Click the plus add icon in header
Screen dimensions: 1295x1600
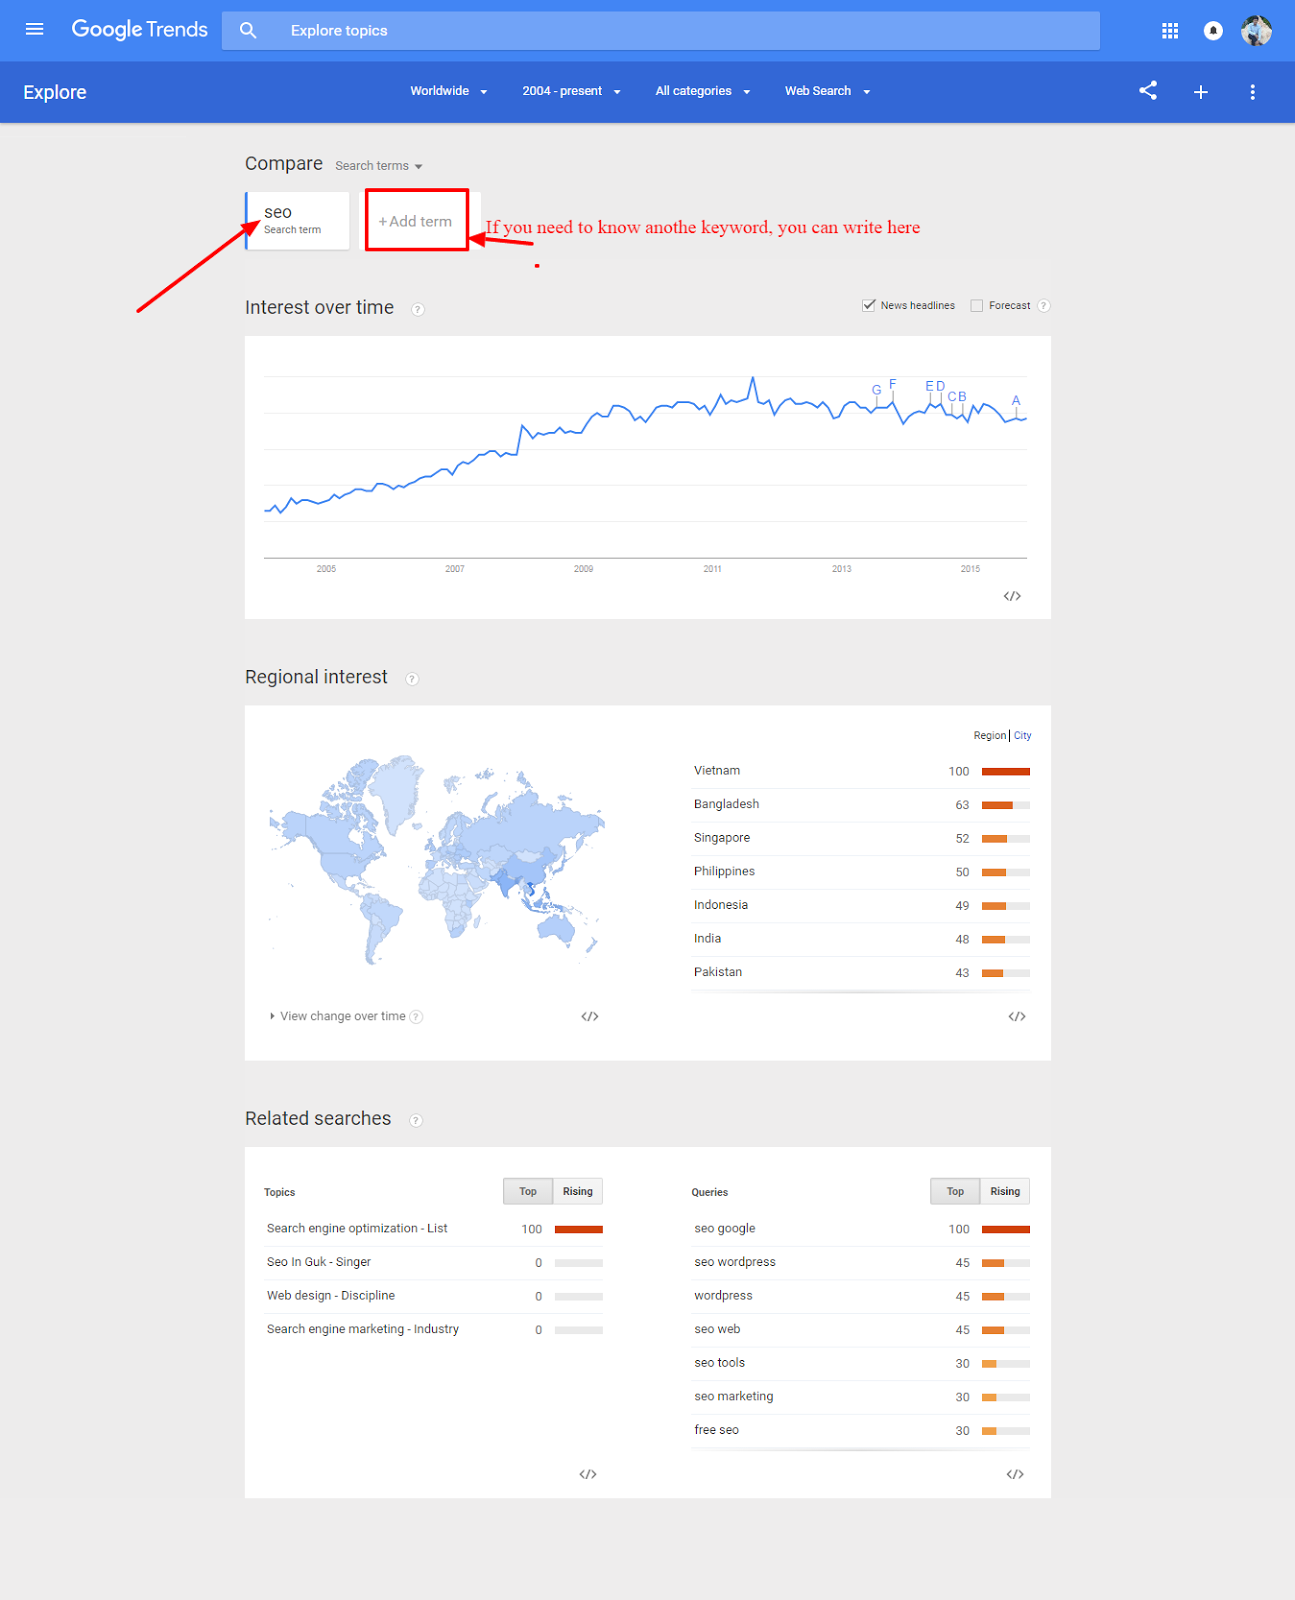(1201, 92)
